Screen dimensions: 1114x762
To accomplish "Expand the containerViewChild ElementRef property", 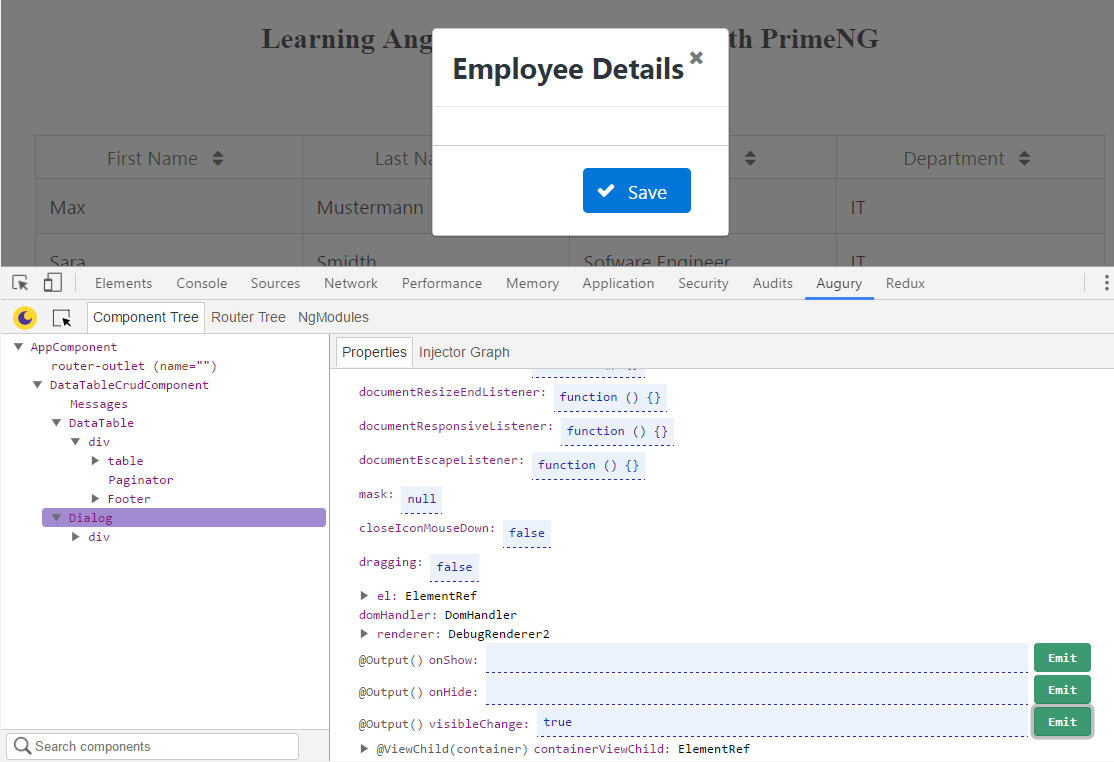I will tap(364, 749).
